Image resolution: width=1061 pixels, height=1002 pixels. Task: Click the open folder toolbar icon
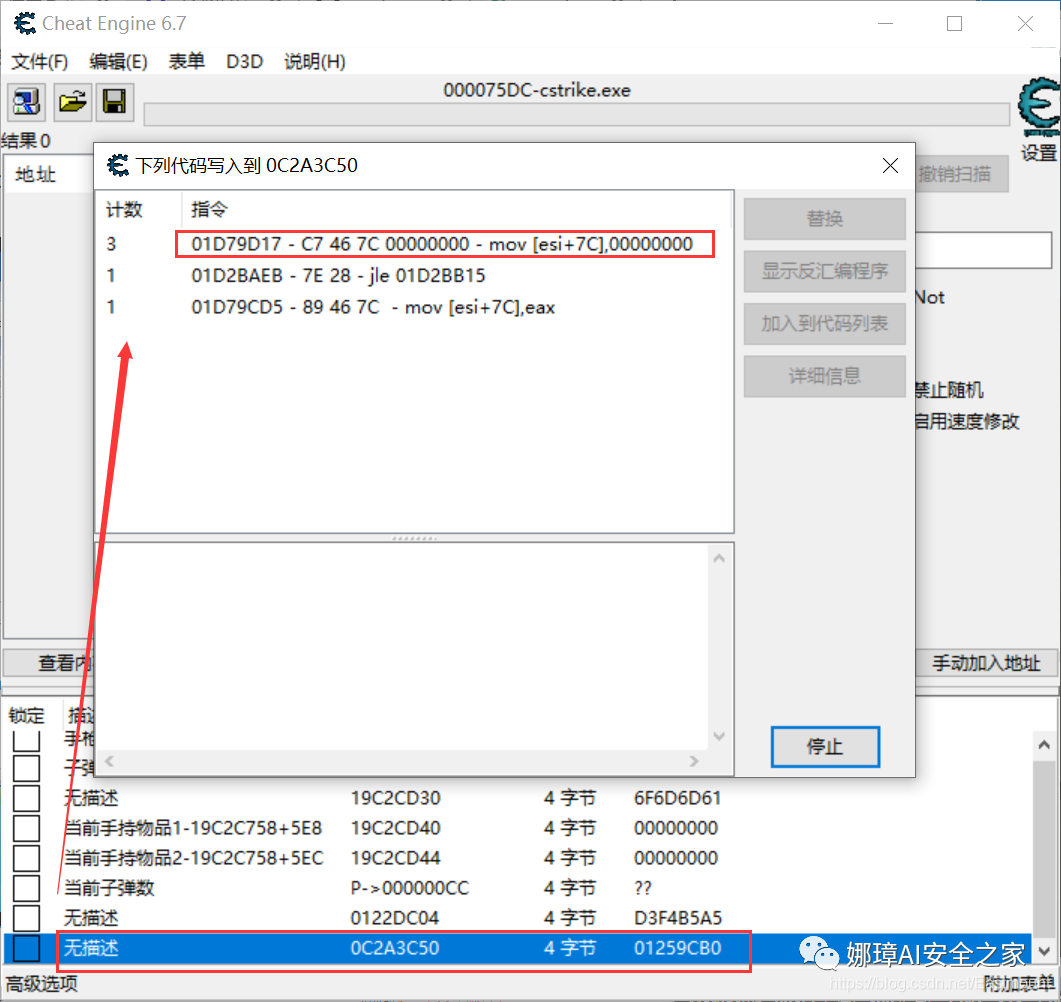72,102
